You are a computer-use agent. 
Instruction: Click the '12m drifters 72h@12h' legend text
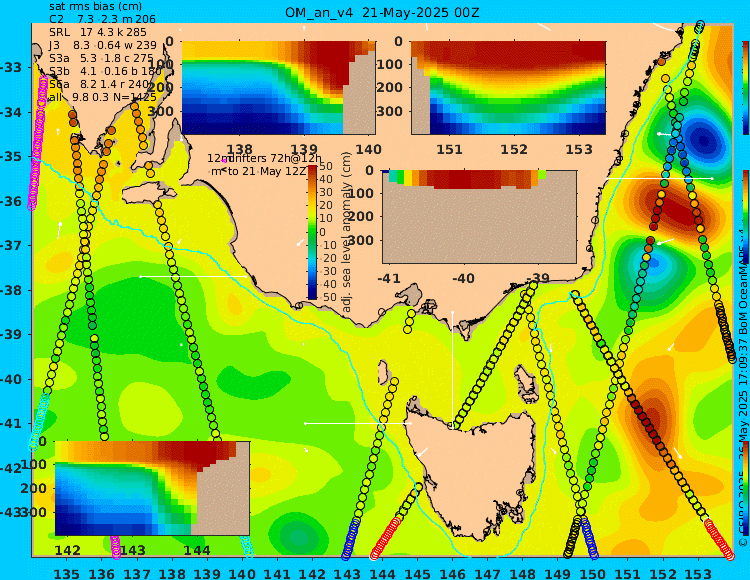click(x=265, y=158)
